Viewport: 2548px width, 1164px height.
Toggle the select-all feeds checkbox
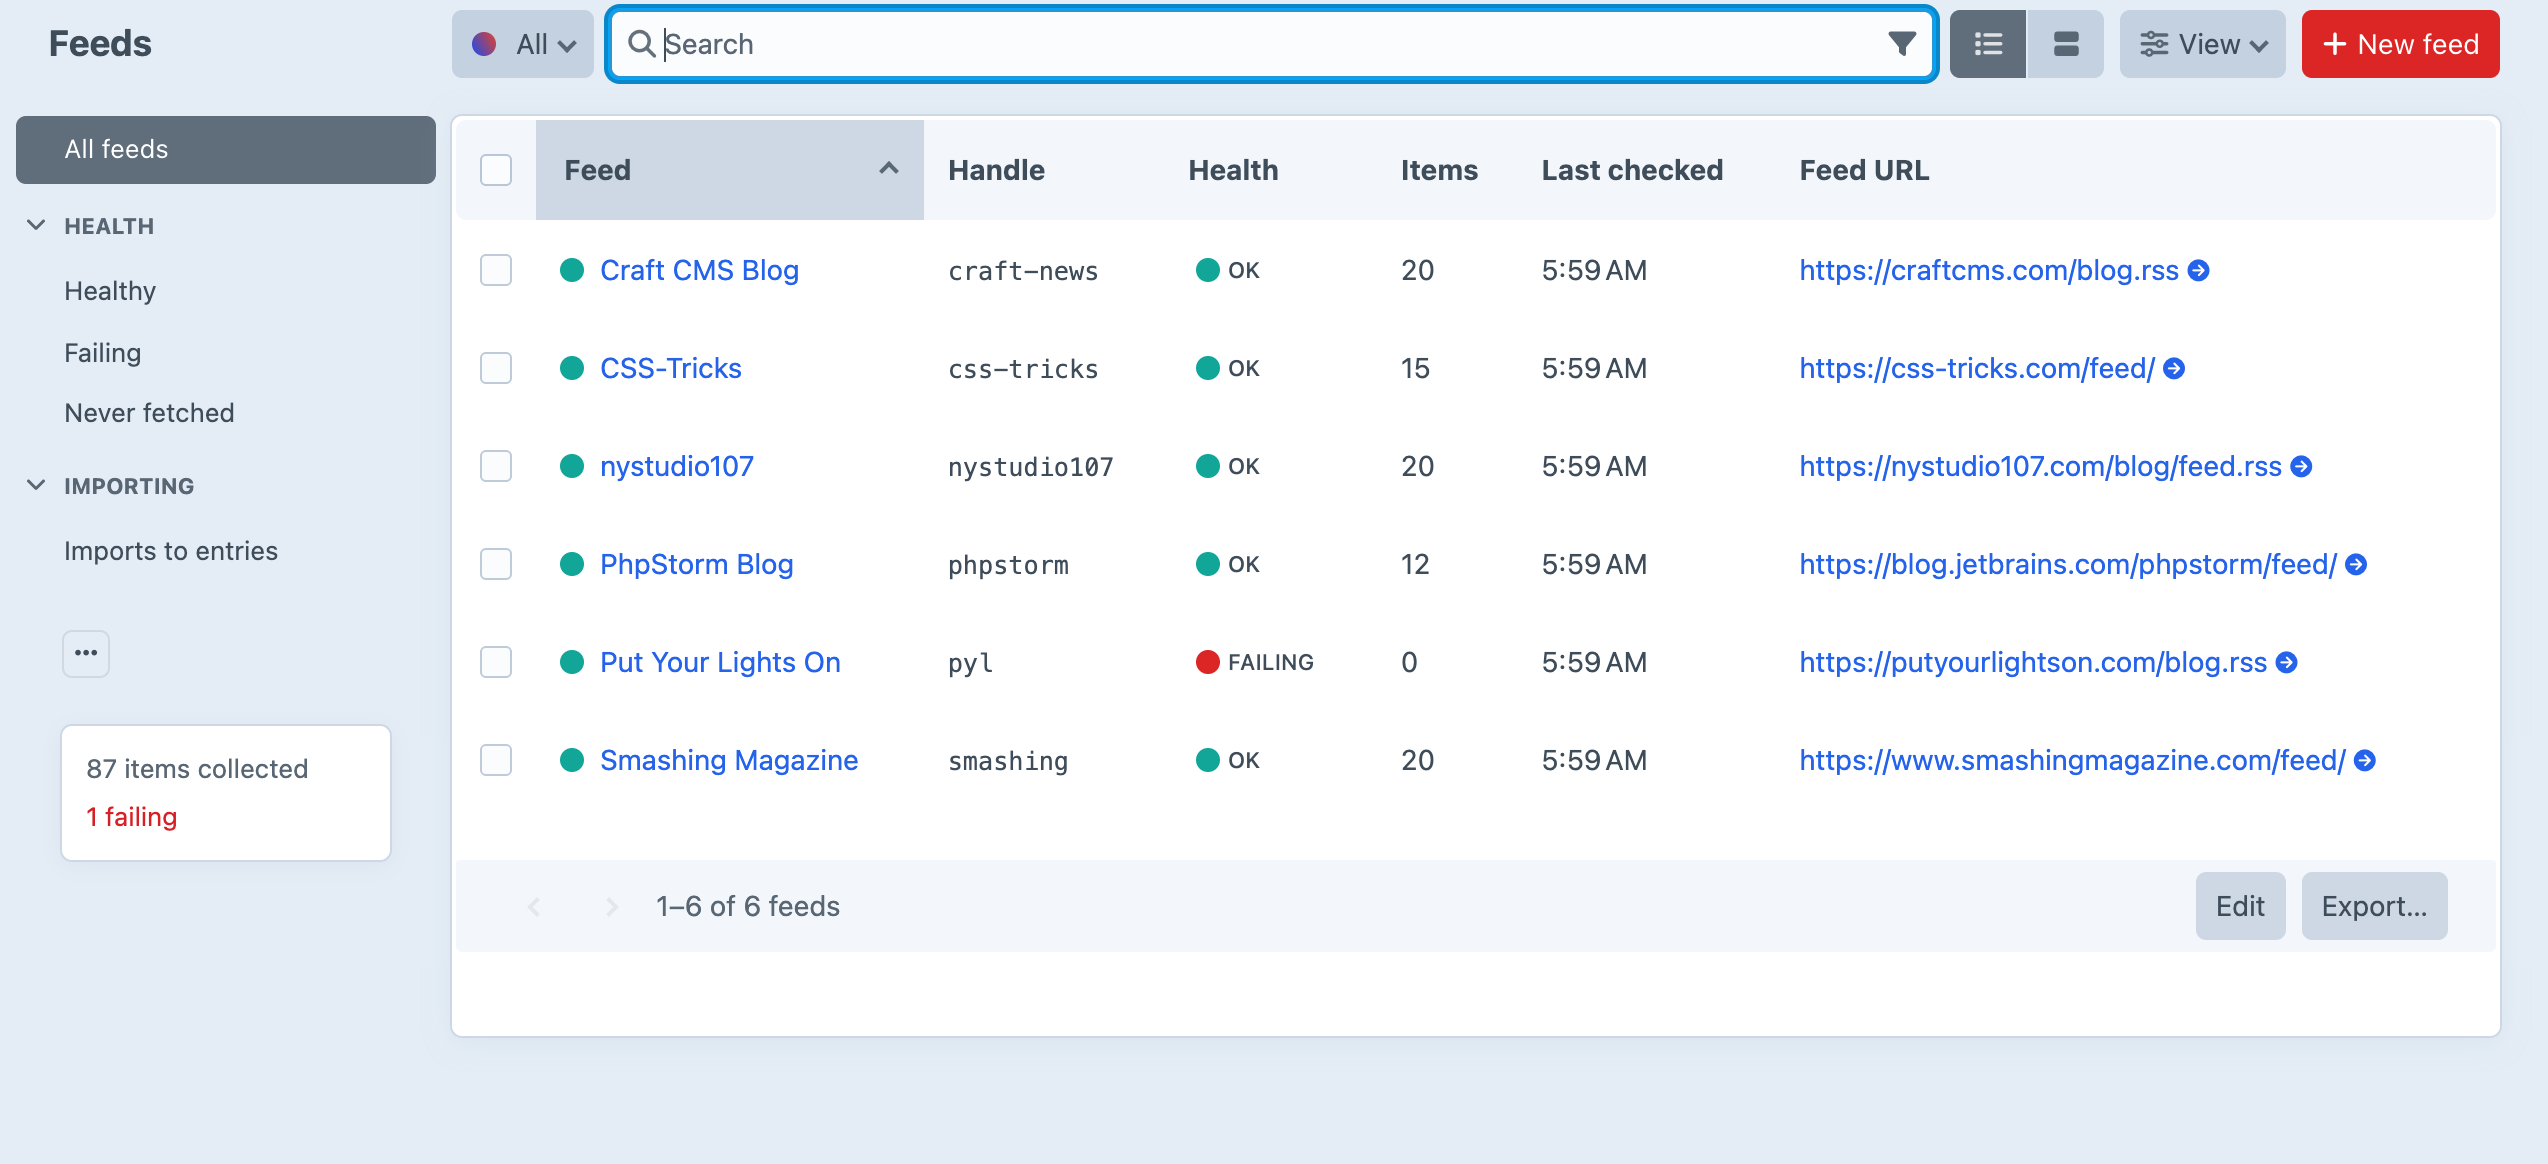click(x=496, y=170)
